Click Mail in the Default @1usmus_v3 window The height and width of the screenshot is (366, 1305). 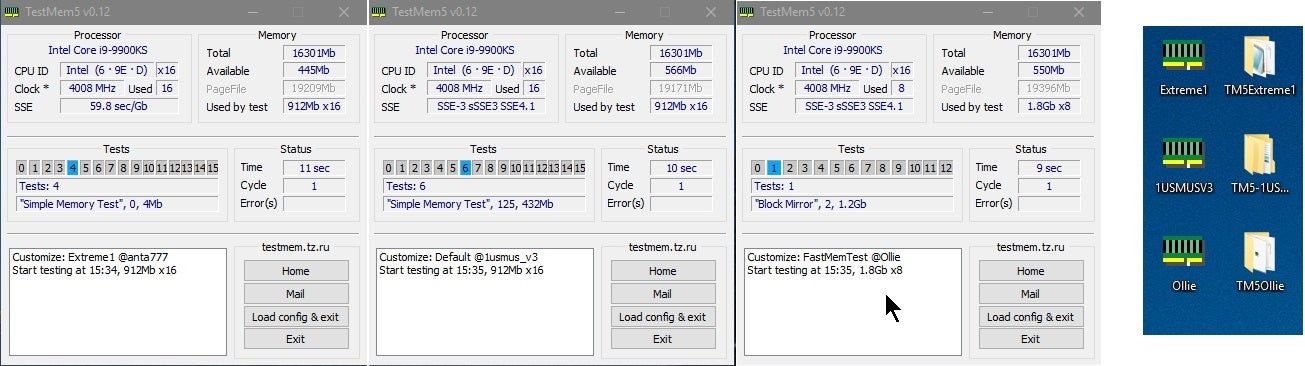[x=663, y=294]
